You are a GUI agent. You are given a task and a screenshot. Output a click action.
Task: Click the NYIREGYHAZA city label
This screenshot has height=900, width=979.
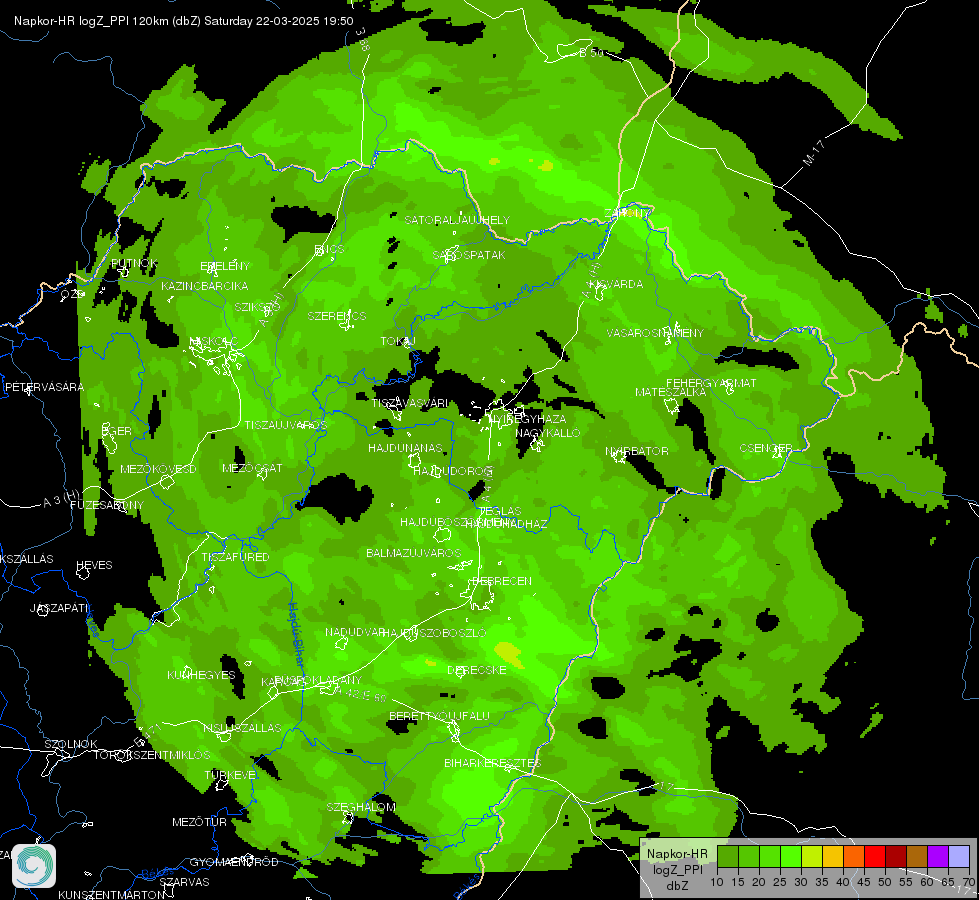tap(528, 418)
